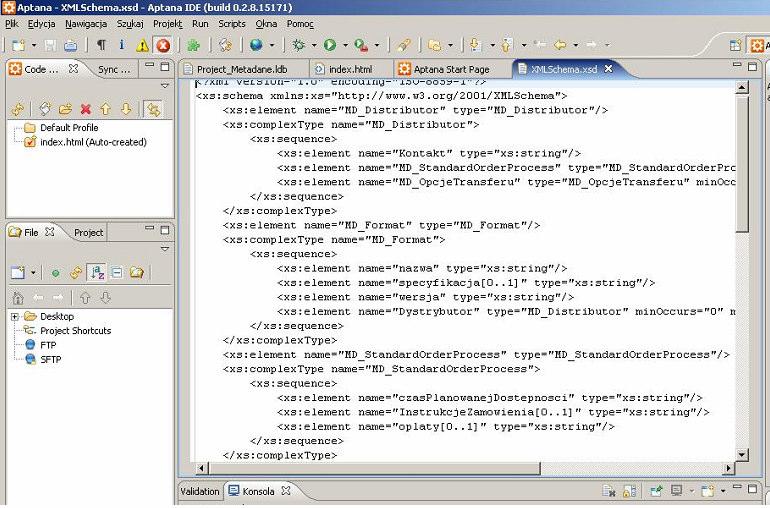The image size is (770, 508).
Task: Click the Open Console icon with plus
Action: [708, 491]
